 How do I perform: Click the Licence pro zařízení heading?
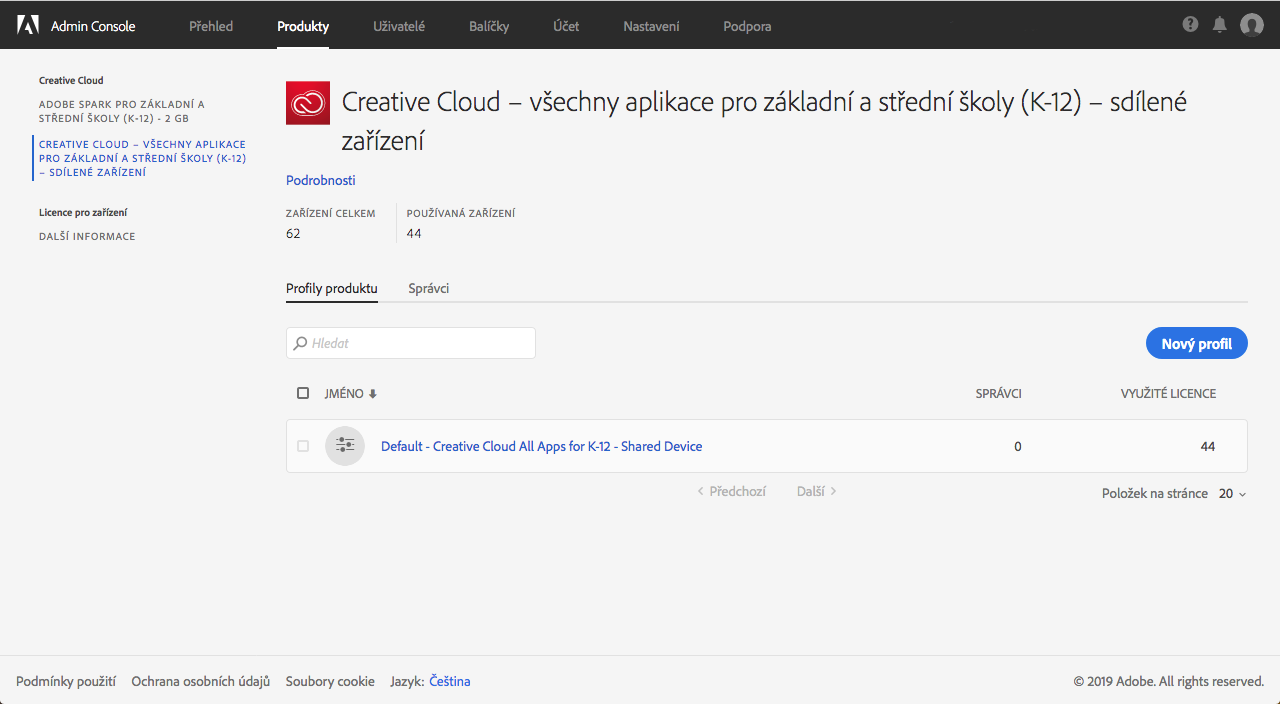(x=83, y=212)
